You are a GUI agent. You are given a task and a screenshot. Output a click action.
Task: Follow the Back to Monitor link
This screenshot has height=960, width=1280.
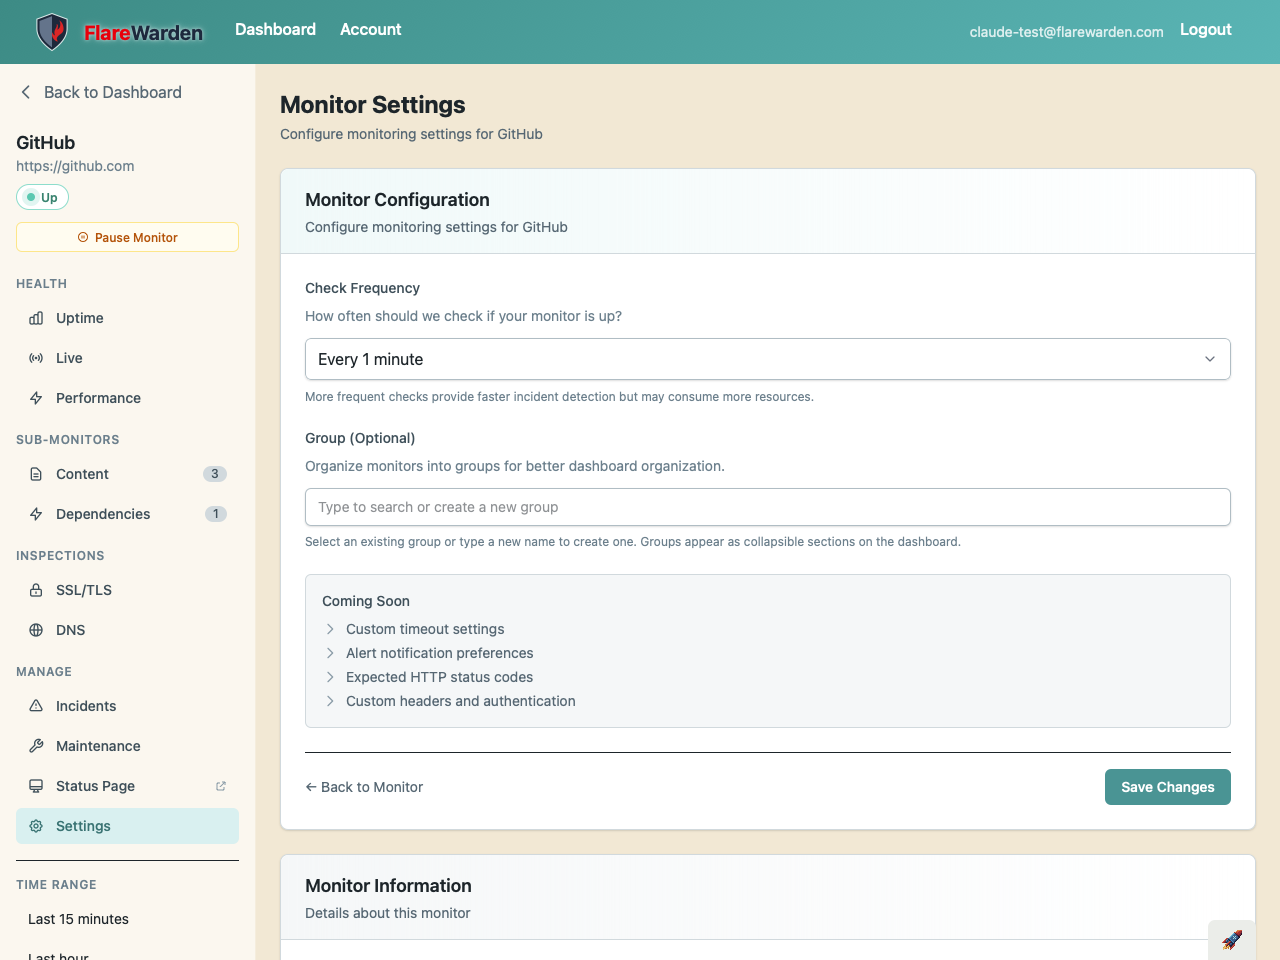tap(364, 787)
